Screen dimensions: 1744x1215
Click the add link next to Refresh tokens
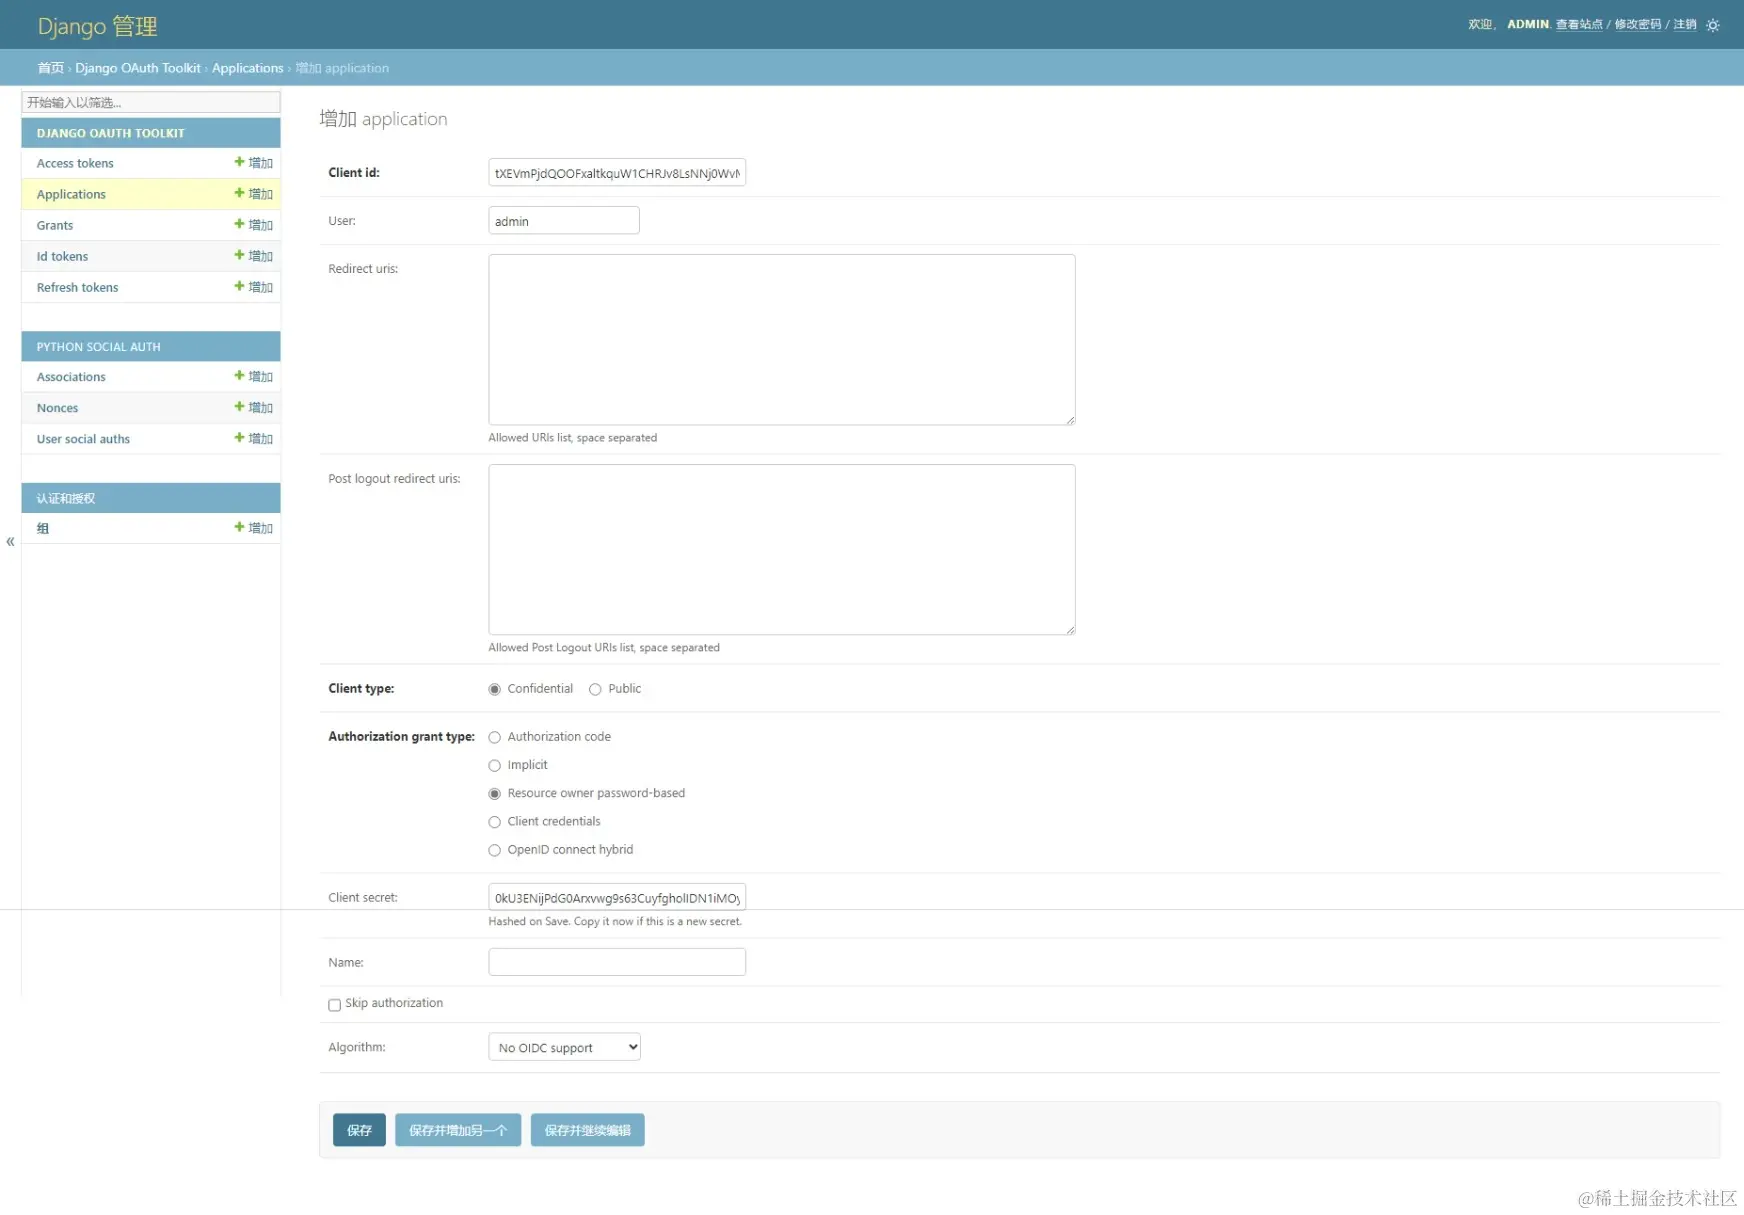click(254, 287)
